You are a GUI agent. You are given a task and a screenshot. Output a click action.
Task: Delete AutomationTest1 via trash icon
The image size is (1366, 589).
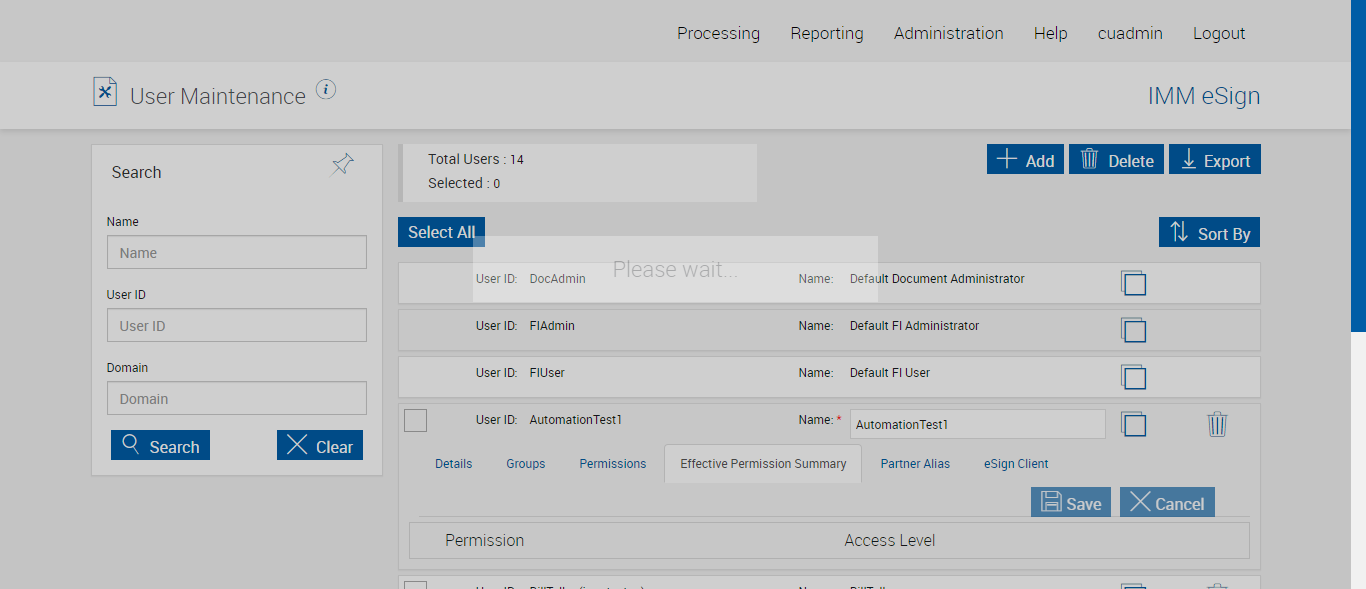[1217, 424]
